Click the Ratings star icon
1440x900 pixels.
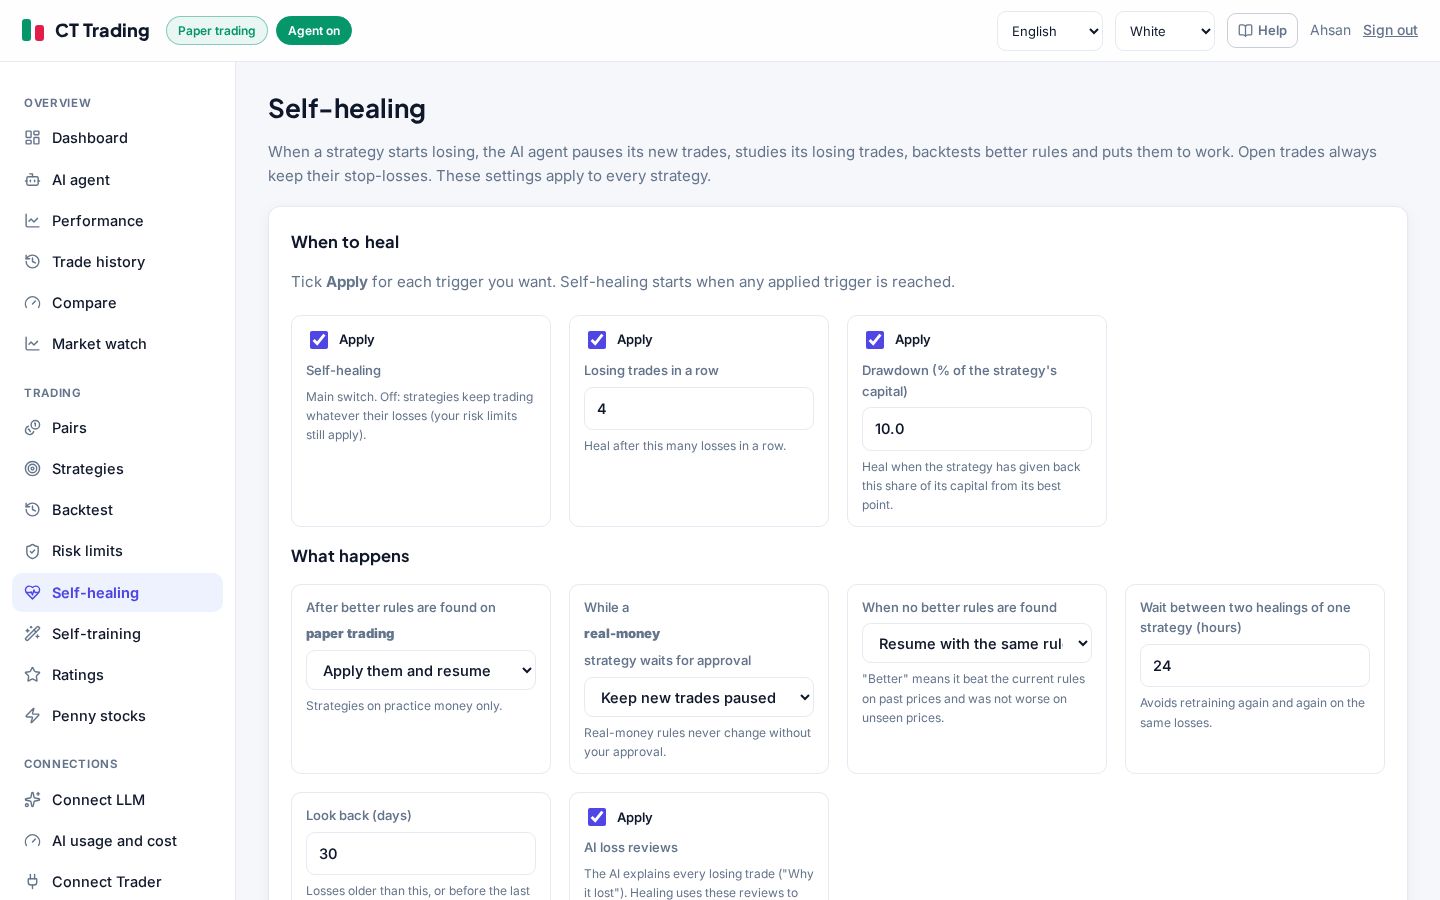[x=32, y=675]
